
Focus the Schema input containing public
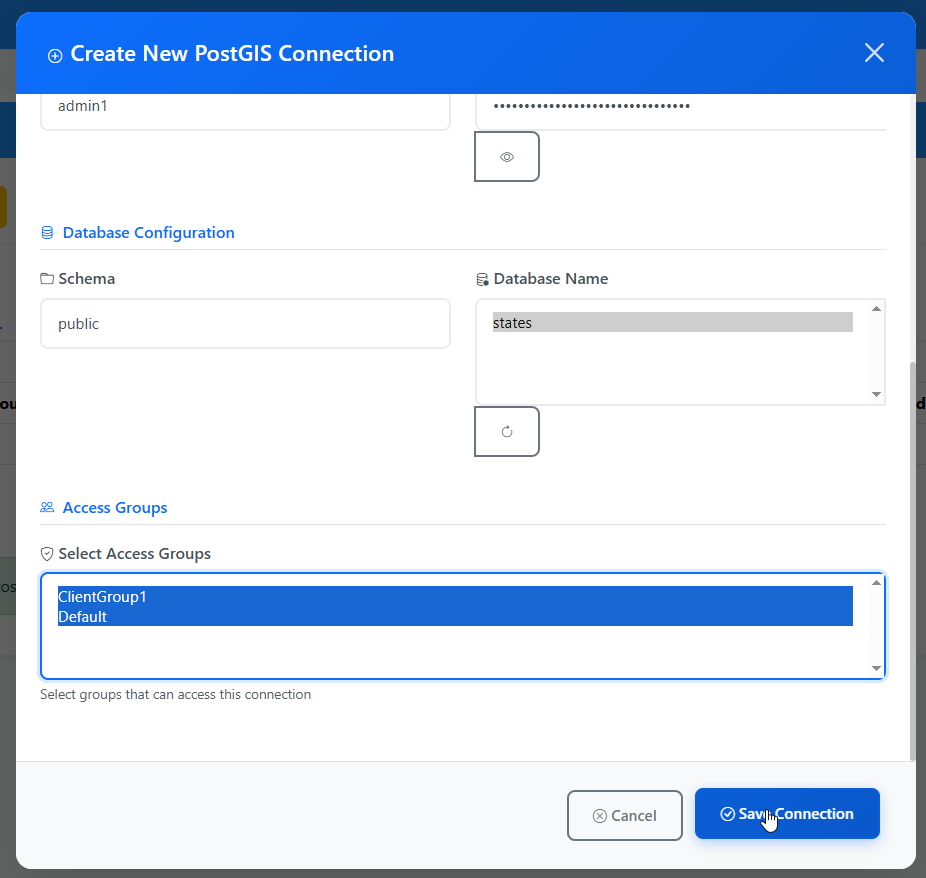[x=246, y=324]
